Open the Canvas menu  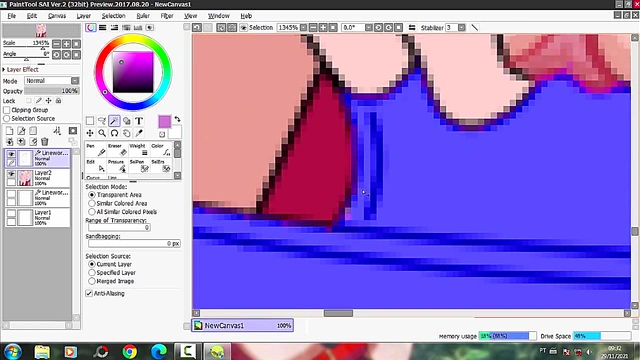(x=57, y=16)
